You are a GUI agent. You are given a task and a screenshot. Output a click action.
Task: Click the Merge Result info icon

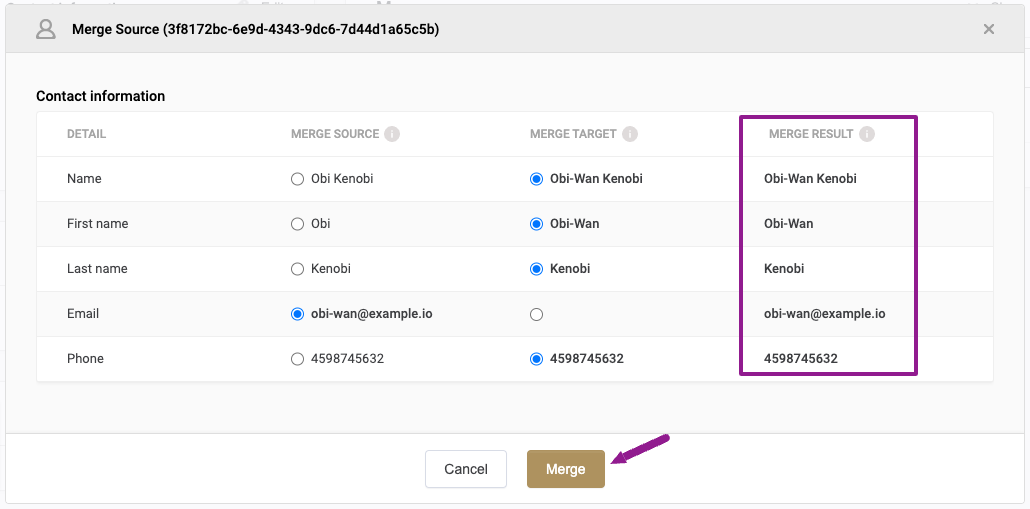coord(867,134)
